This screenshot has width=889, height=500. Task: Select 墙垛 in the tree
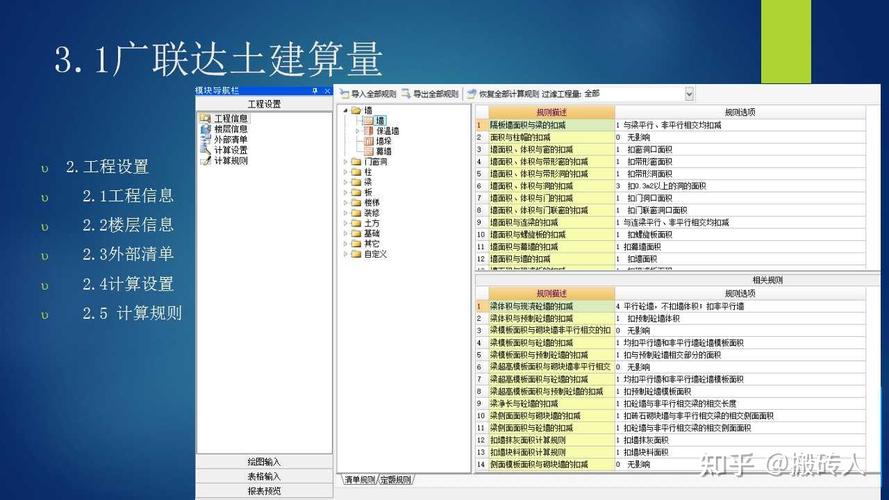click(384, 141)
